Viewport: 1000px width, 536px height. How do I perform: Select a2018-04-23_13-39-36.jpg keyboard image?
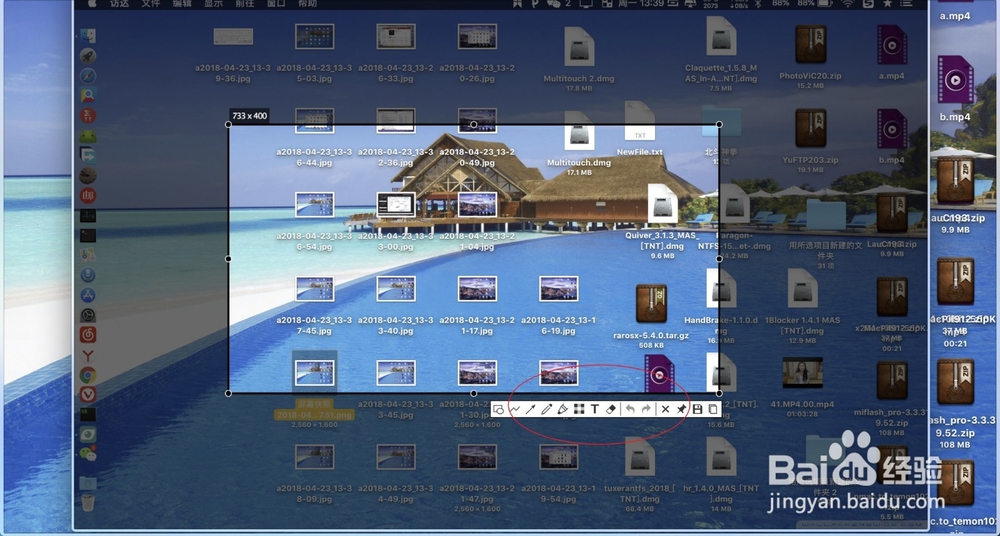tap(233, 36)
